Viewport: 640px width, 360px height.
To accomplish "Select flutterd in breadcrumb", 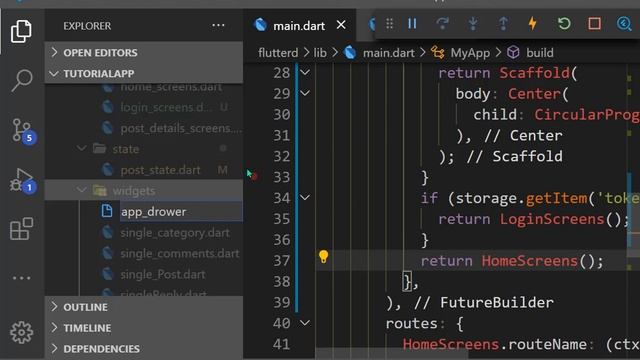I will point(278,53).
